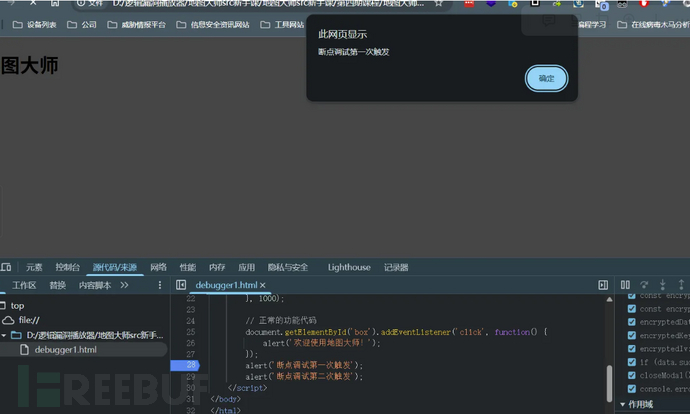Uncheck the 'if (data.su' breakpoint checkbox
690x414 pixels.
(631, 362)
